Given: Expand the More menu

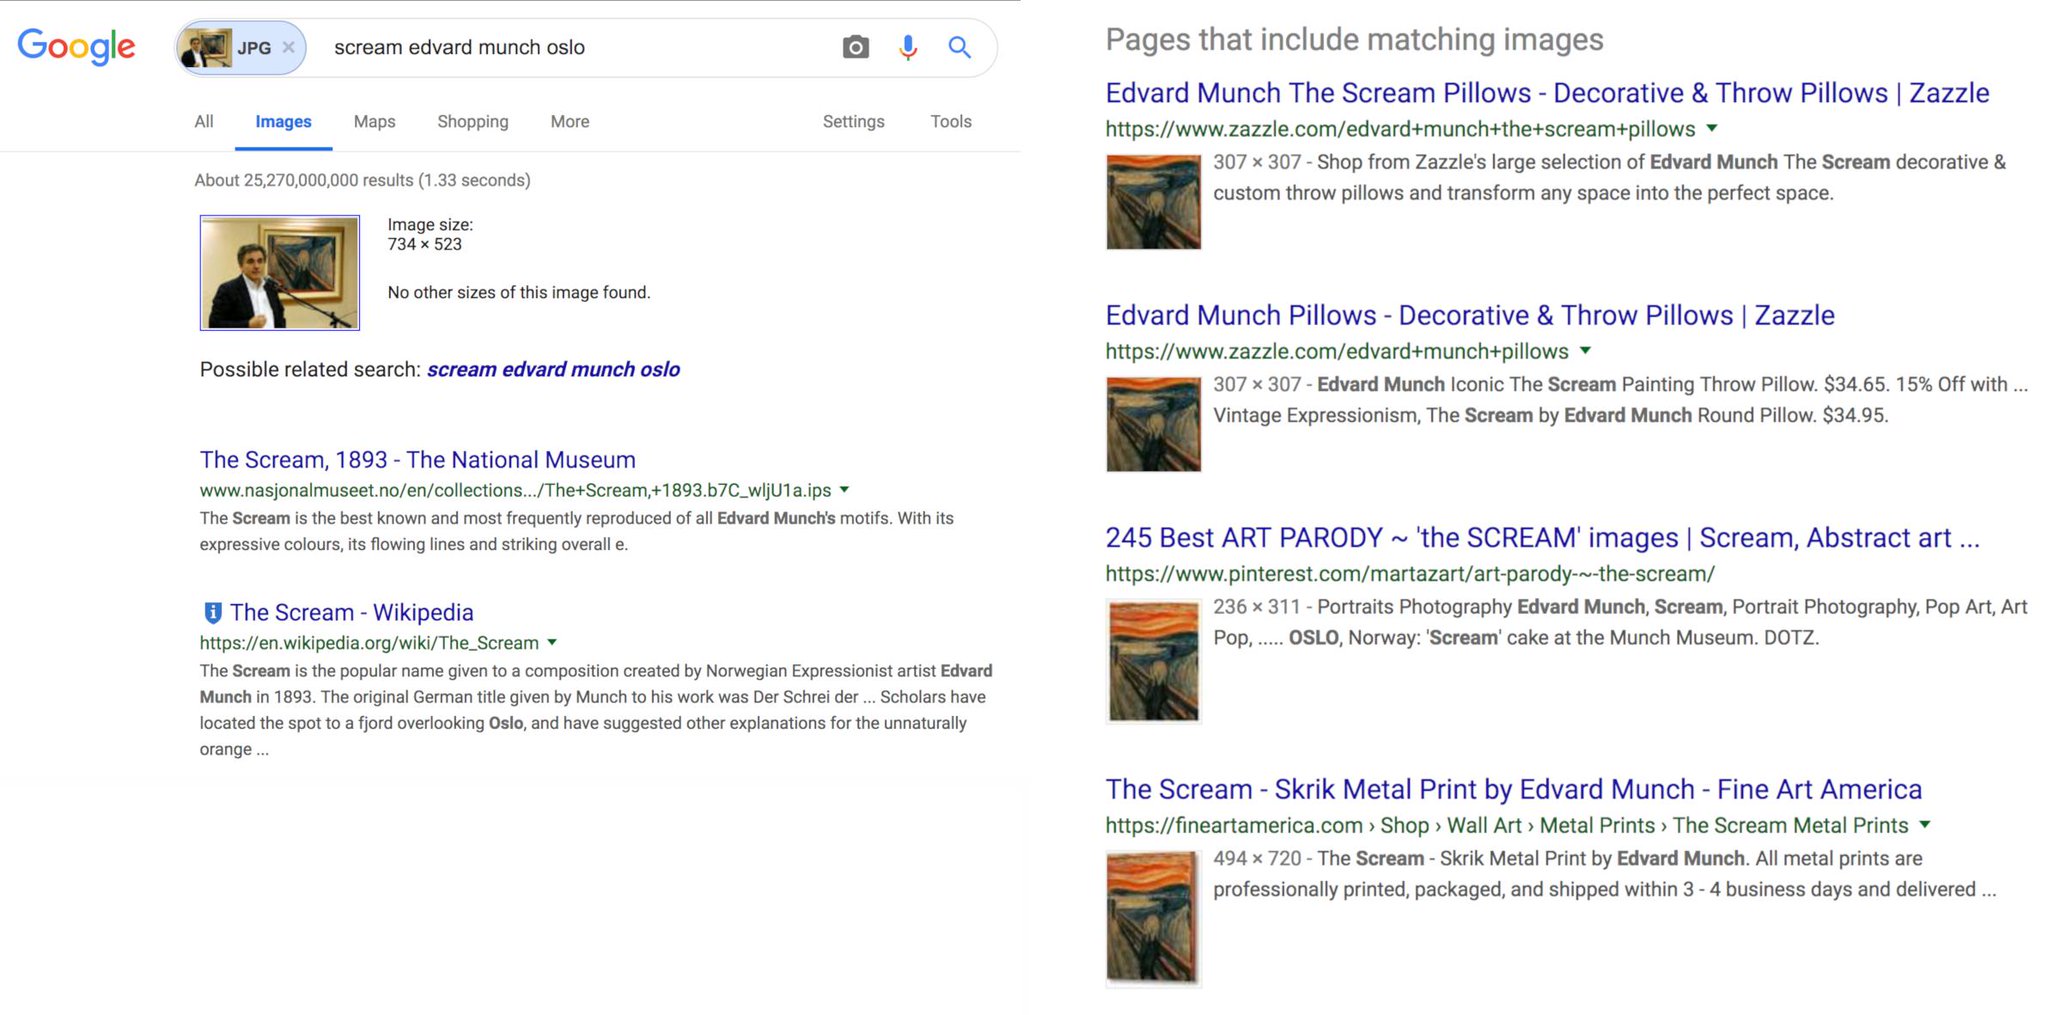Looking at the screenshot, I should 570,121.
